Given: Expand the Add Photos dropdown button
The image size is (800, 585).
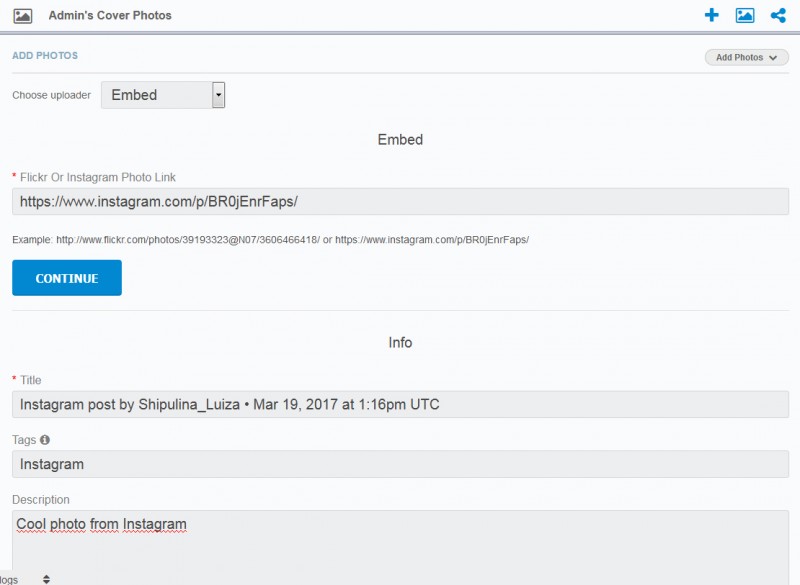Looking at the screenshot, I should point(746,58).
